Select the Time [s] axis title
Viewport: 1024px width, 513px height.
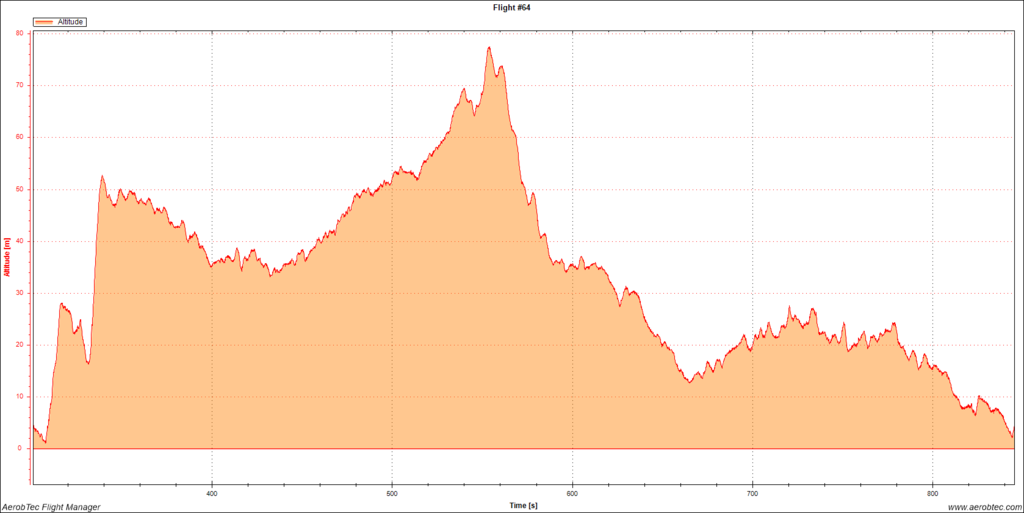[522, 505]
